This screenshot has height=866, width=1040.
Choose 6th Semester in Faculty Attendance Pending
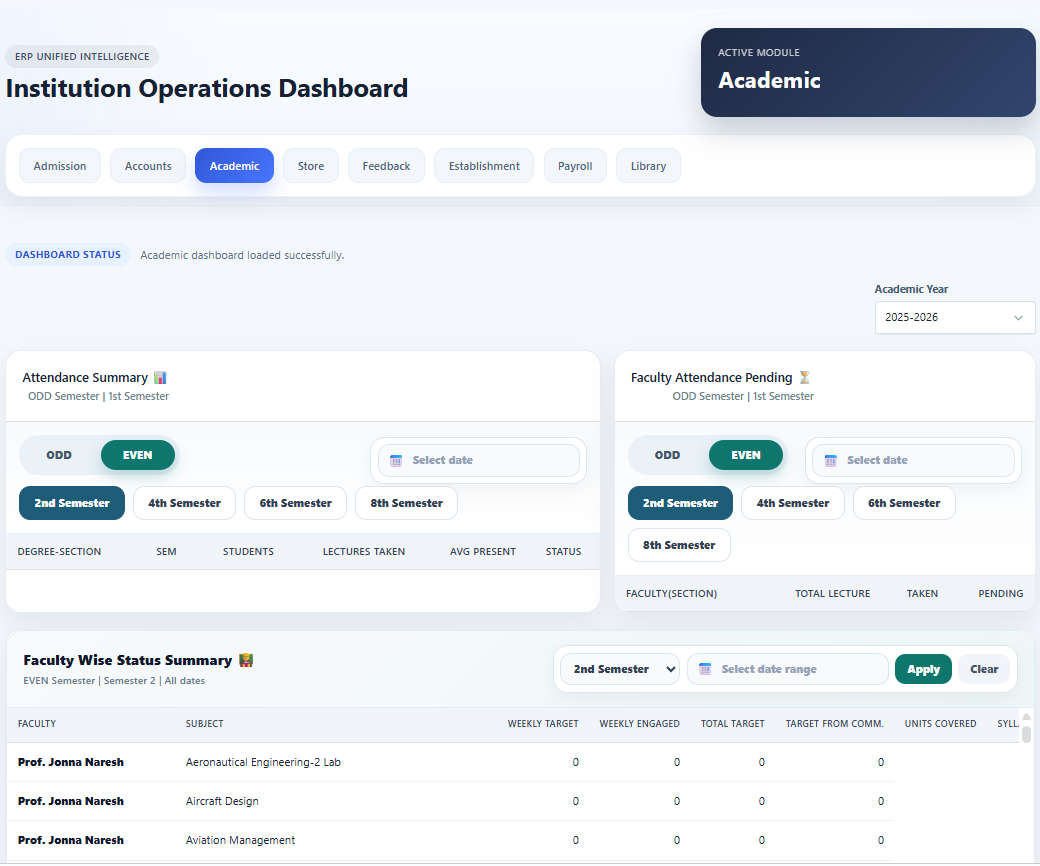tap(904, 503)
